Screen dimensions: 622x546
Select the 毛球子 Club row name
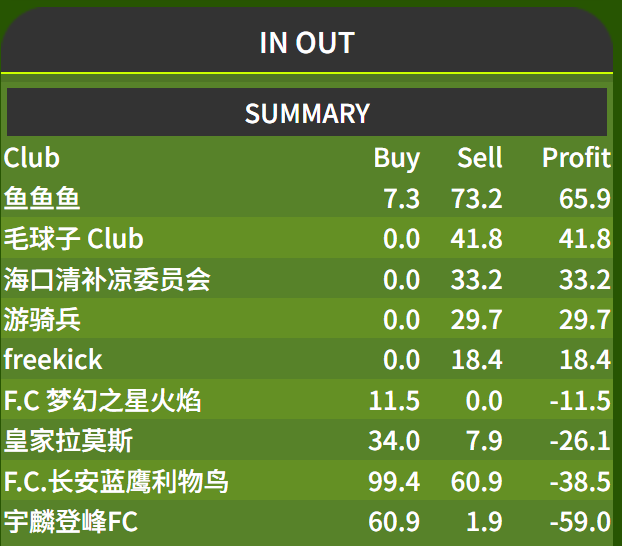click(73, 238)
